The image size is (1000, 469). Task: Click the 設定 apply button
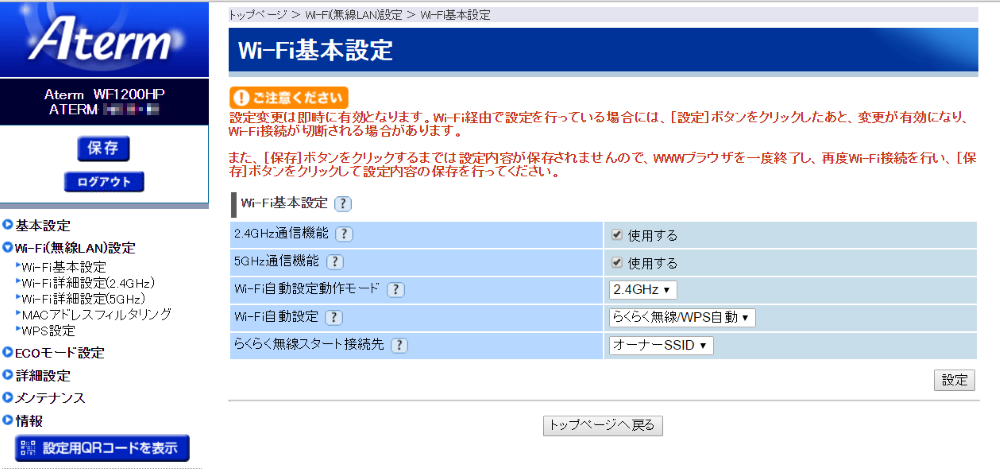pos(954,380)
